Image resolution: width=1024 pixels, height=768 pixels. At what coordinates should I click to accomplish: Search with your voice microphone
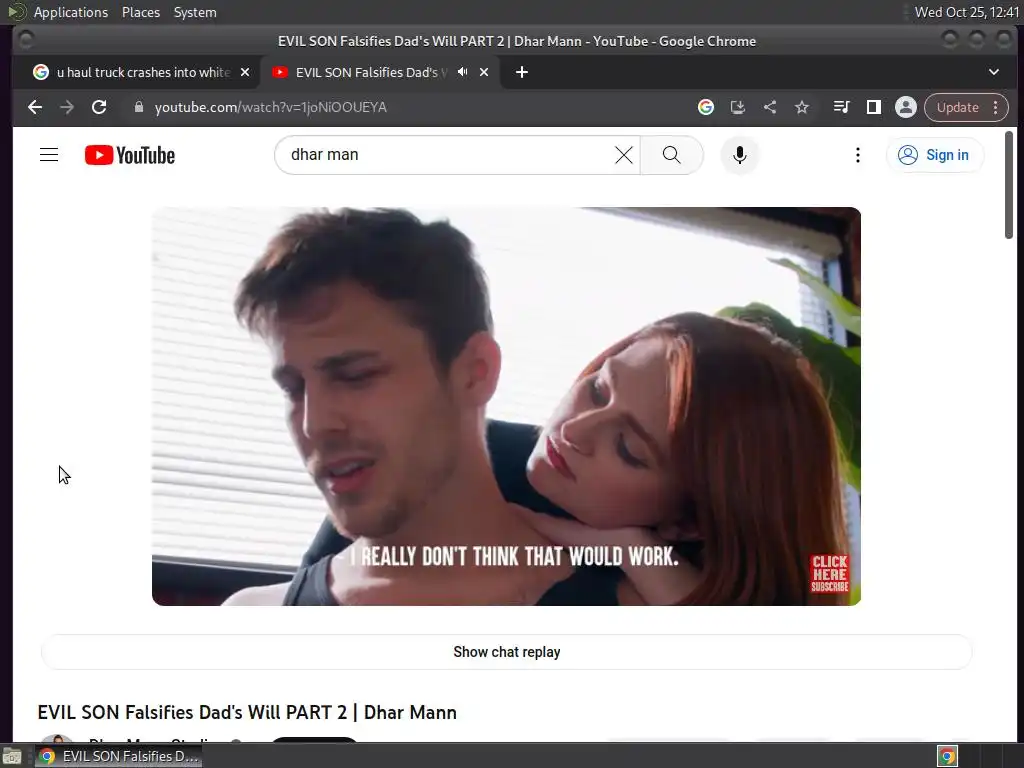(739, 155)
